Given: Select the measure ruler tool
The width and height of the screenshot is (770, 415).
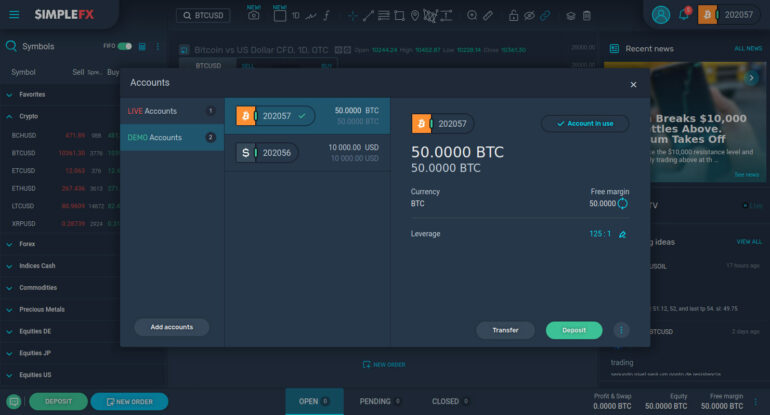Looking at the screenshot, I should 488,16.
